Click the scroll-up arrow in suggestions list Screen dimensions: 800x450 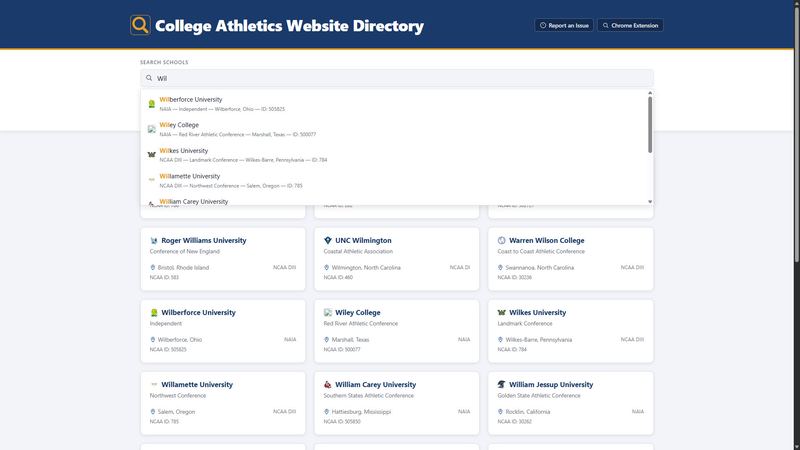650,93
